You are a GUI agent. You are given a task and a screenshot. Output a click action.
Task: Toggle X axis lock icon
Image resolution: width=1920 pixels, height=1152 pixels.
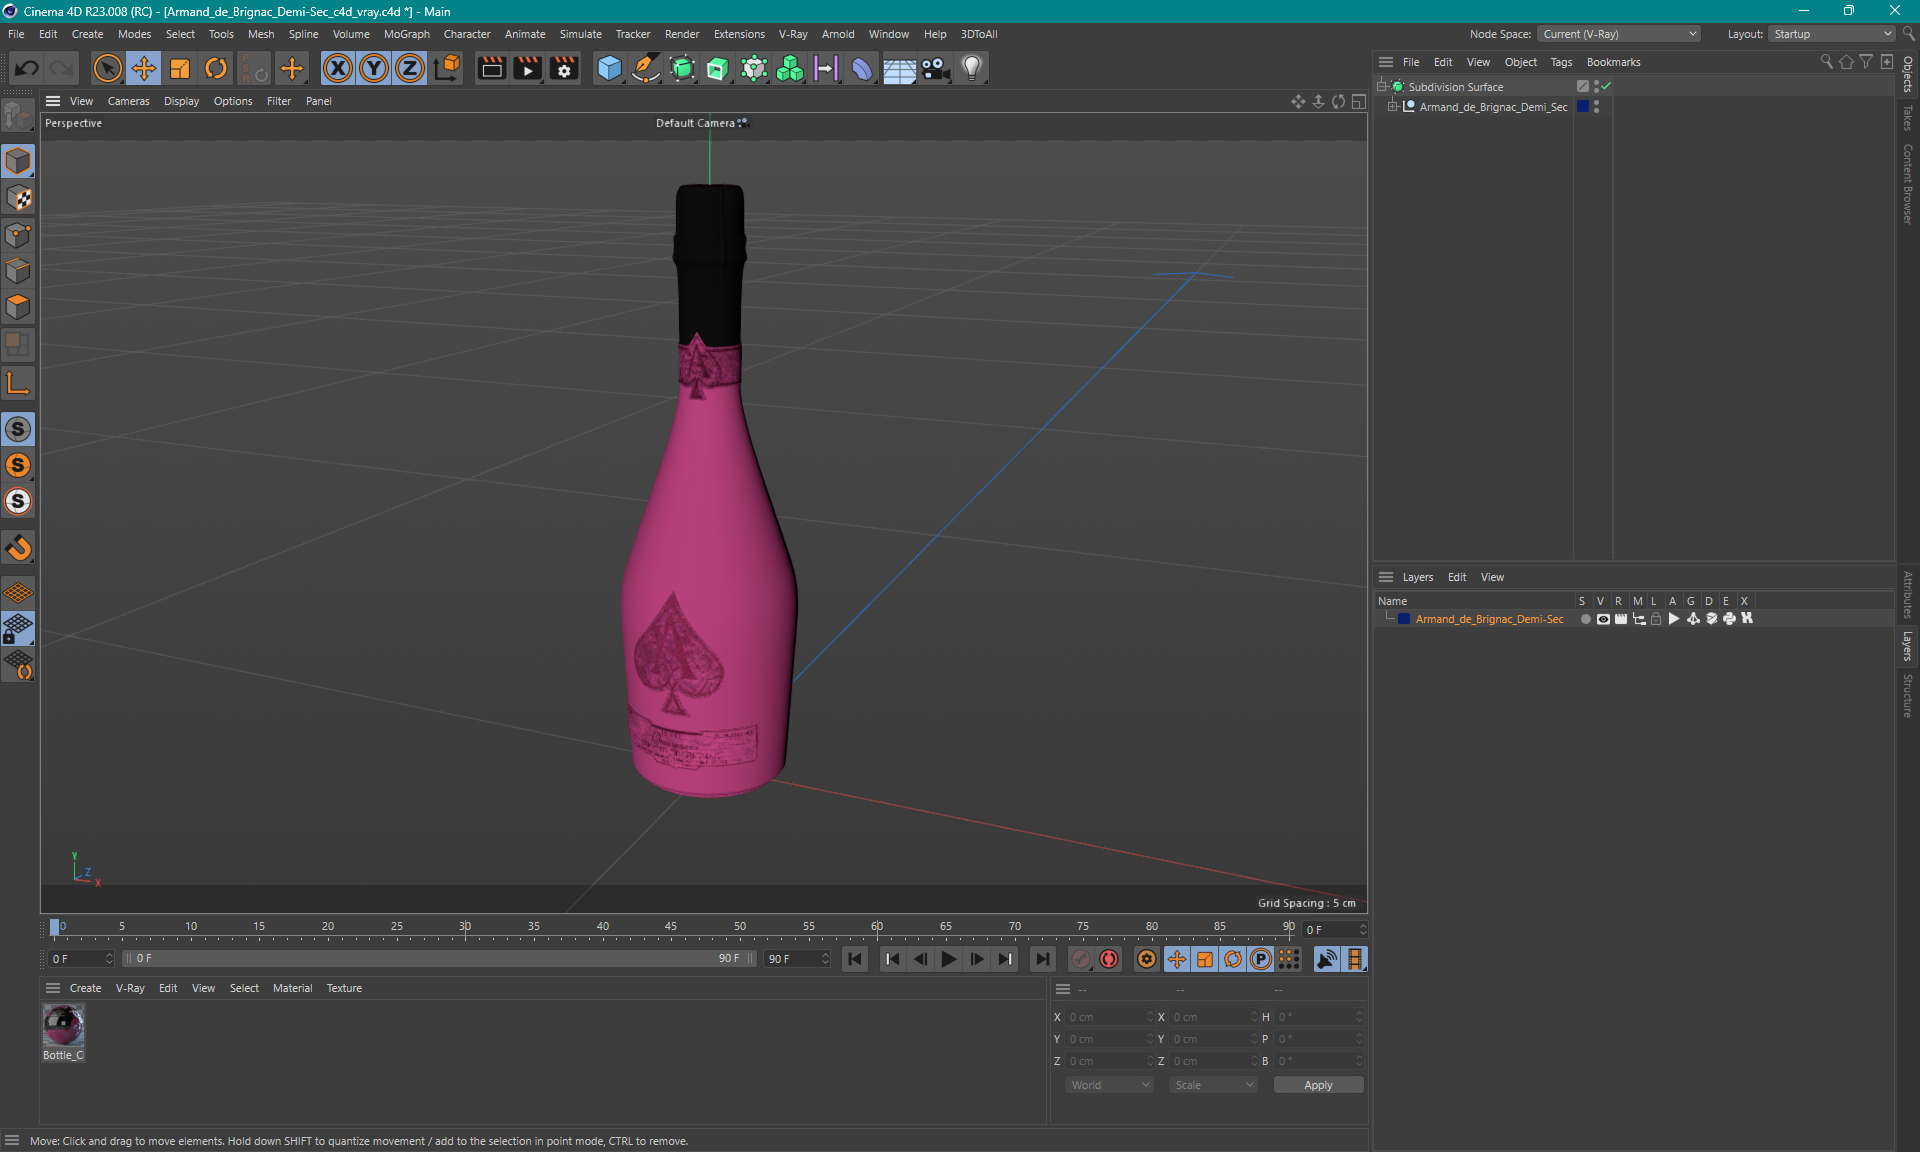click(x=338, y=68)
